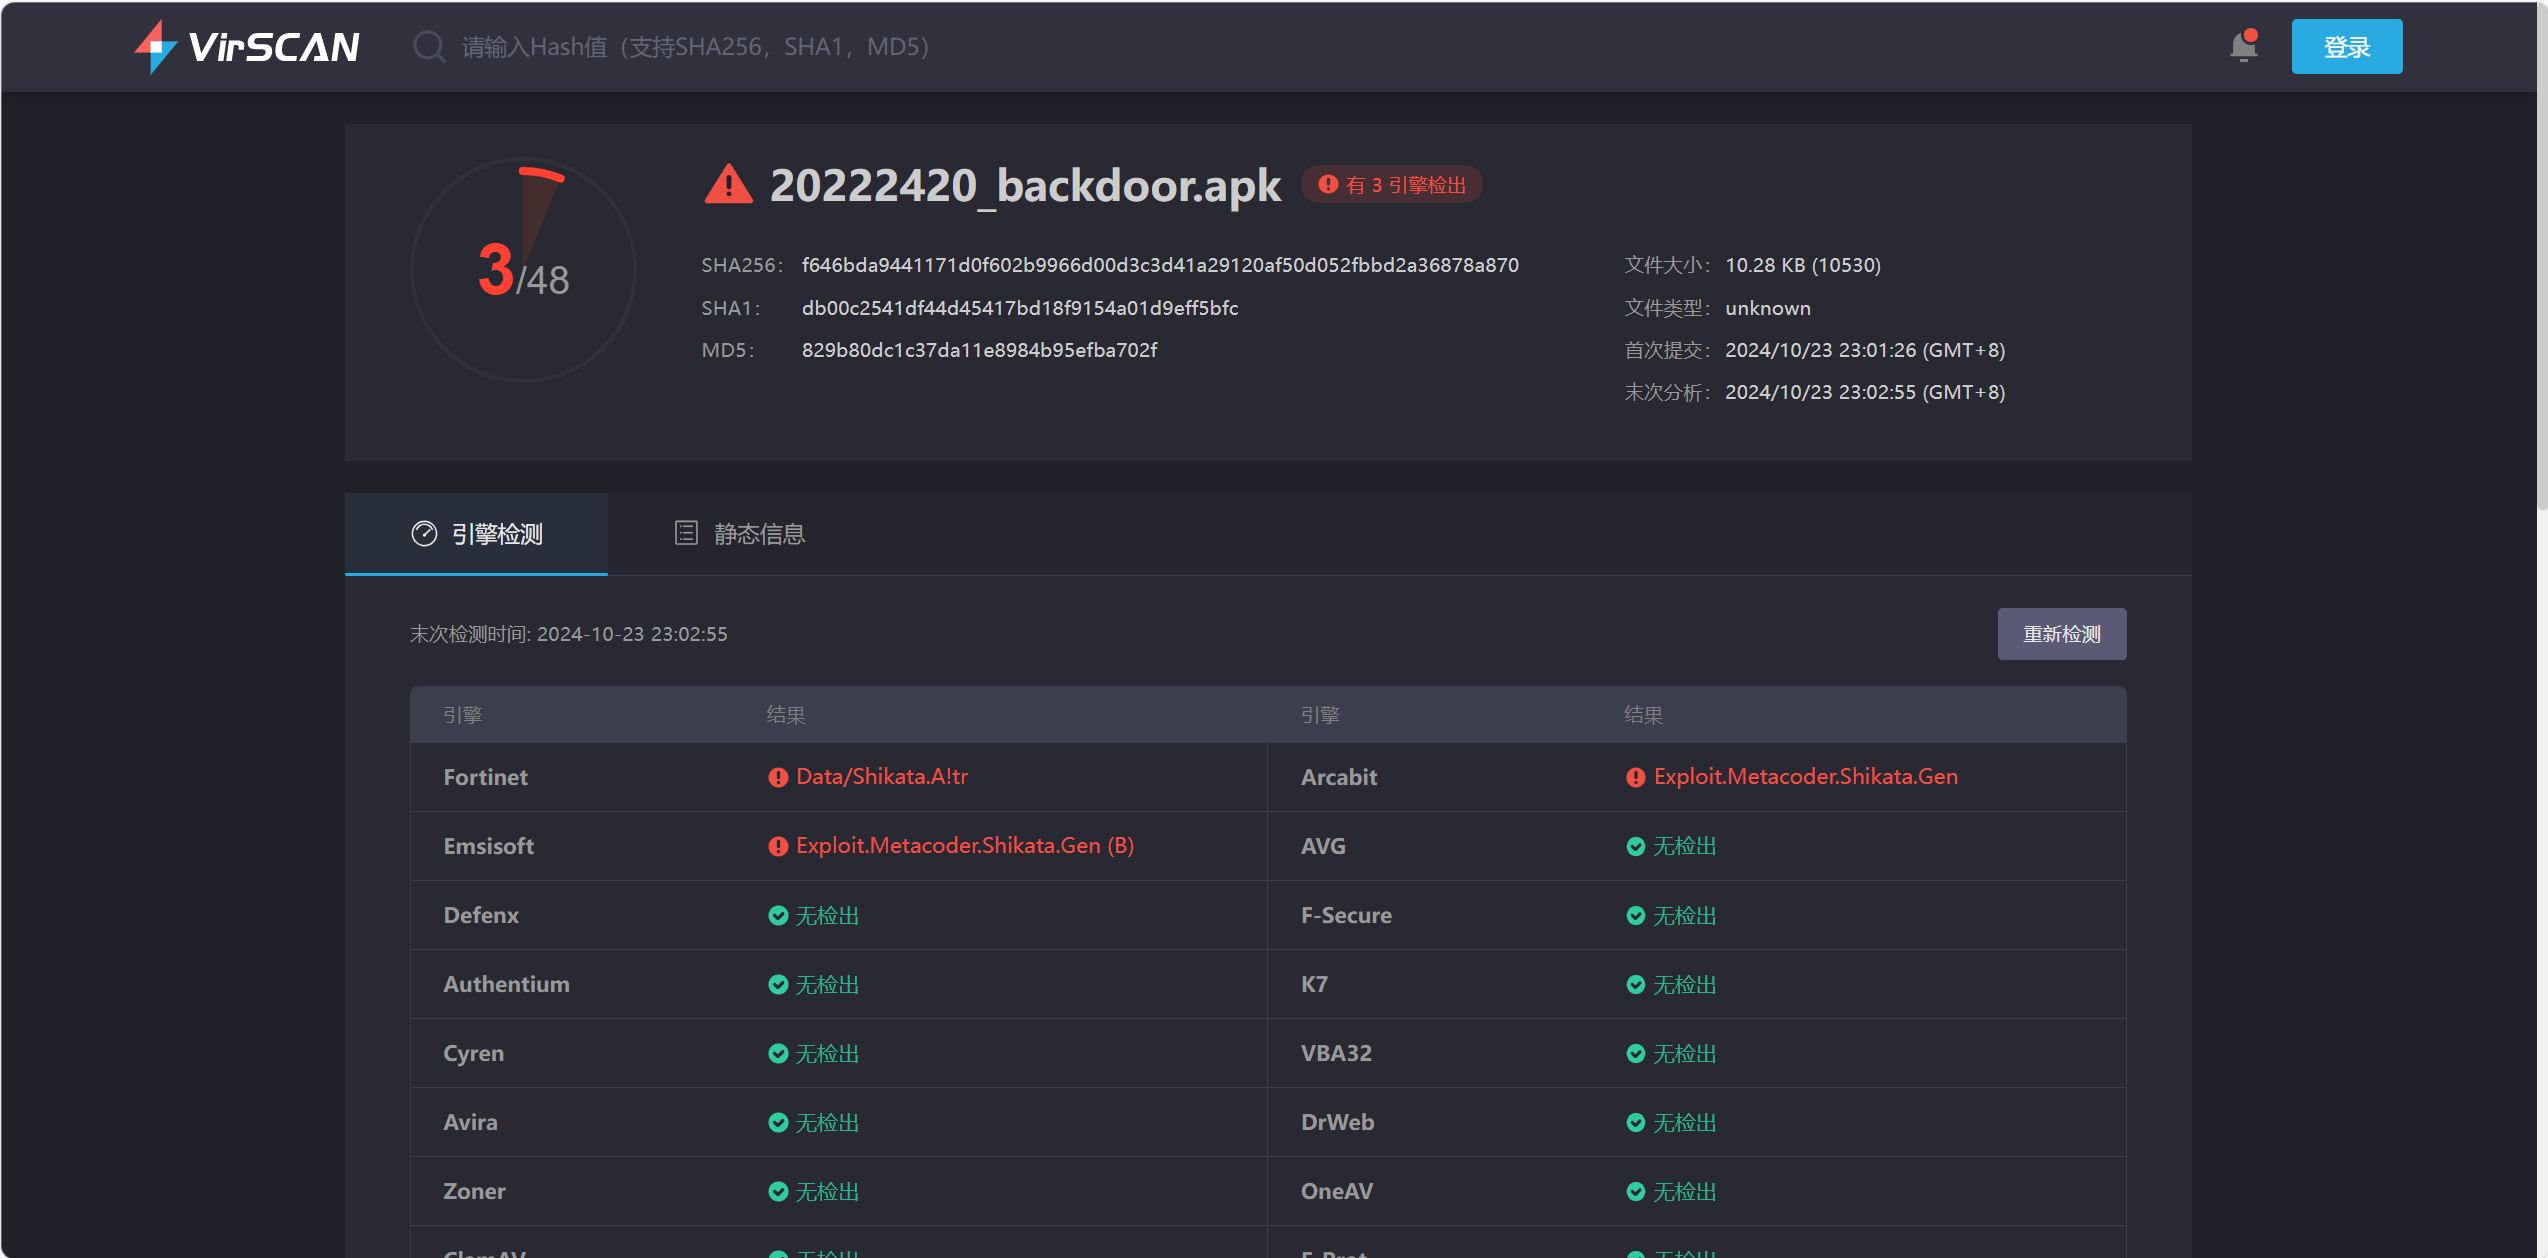
Task: Click Data/Shikata.A!tr result
Action: [882, 777]
